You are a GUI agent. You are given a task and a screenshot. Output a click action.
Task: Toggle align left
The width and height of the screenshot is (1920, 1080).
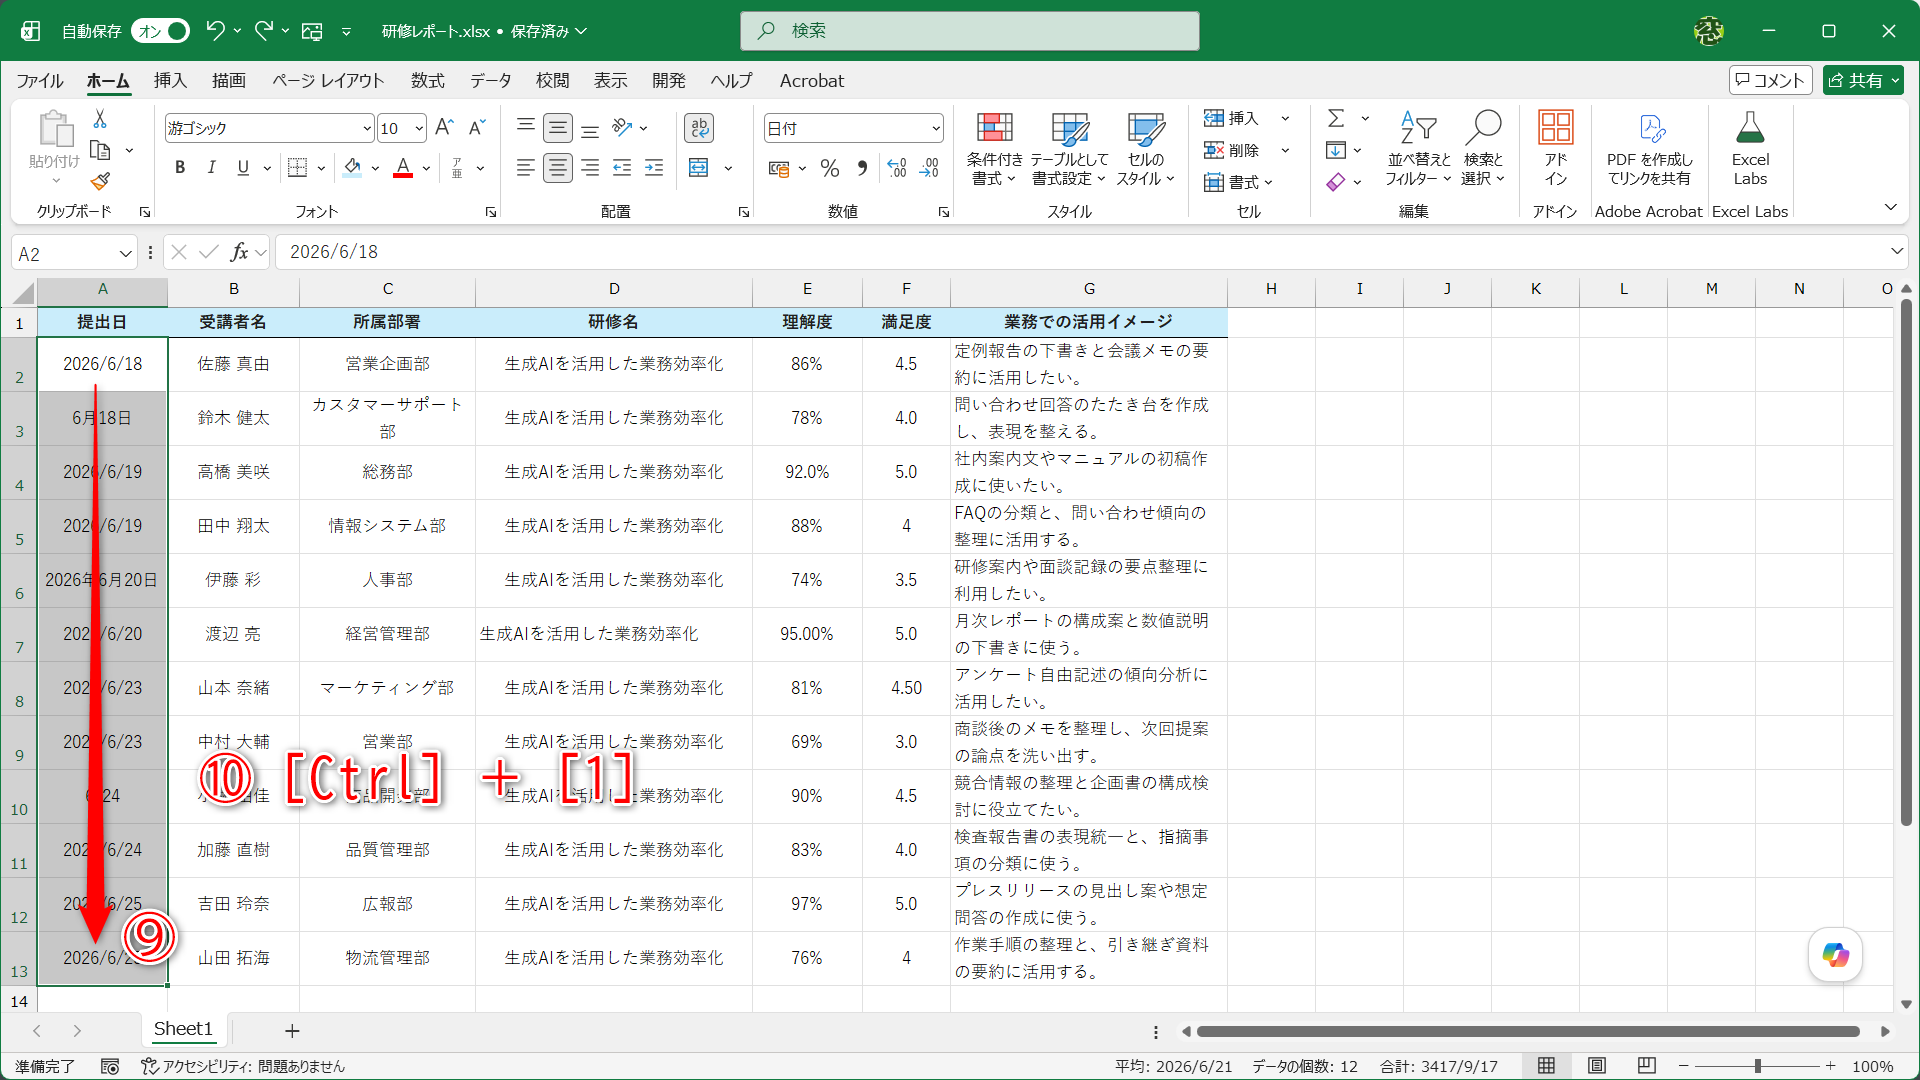pos(525,168)
